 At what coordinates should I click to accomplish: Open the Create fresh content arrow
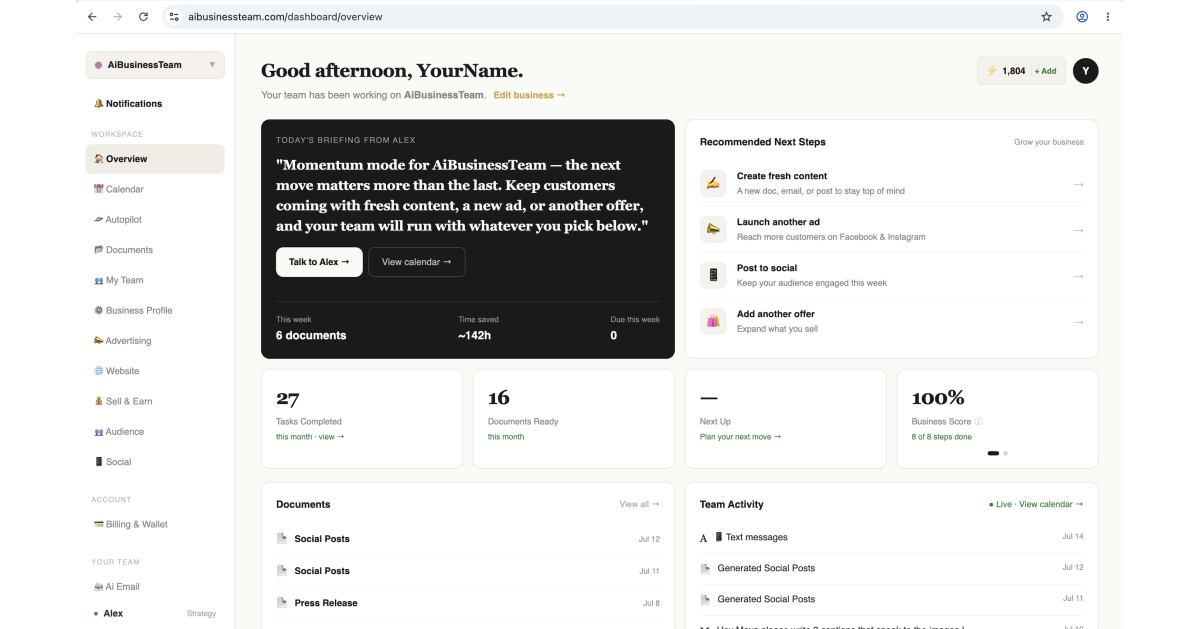point(1078,184)
